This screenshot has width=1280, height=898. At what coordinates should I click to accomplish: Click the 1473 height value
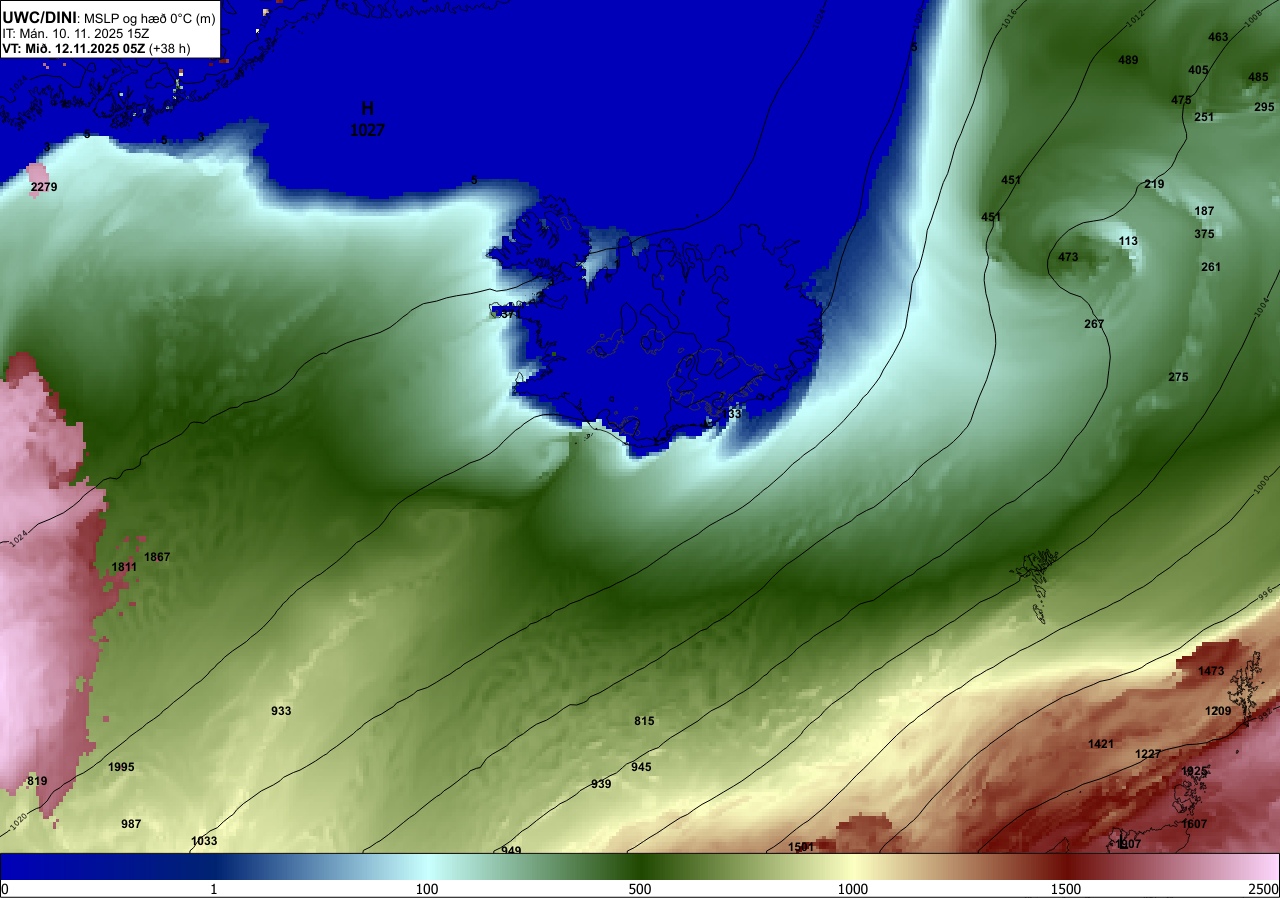(x=1211, y=671)
